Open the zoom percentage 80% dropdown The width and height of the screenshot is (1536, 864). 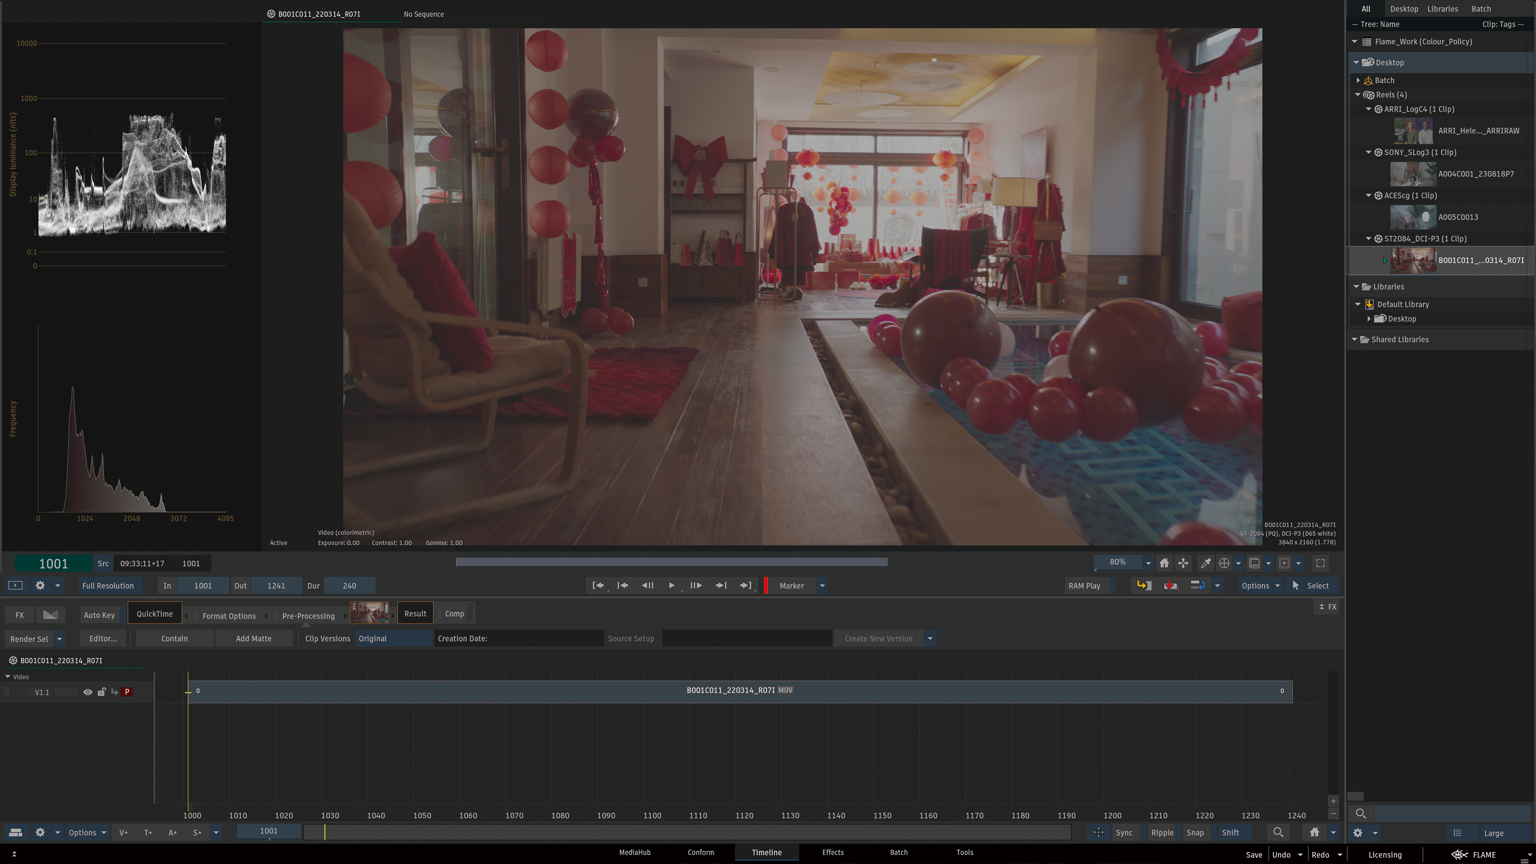coord(1148,563)
